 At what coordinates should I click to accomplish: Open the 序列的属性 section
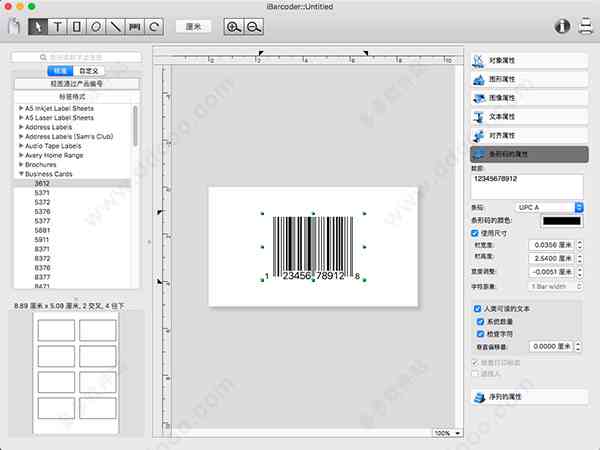click(x=529, y=397)
